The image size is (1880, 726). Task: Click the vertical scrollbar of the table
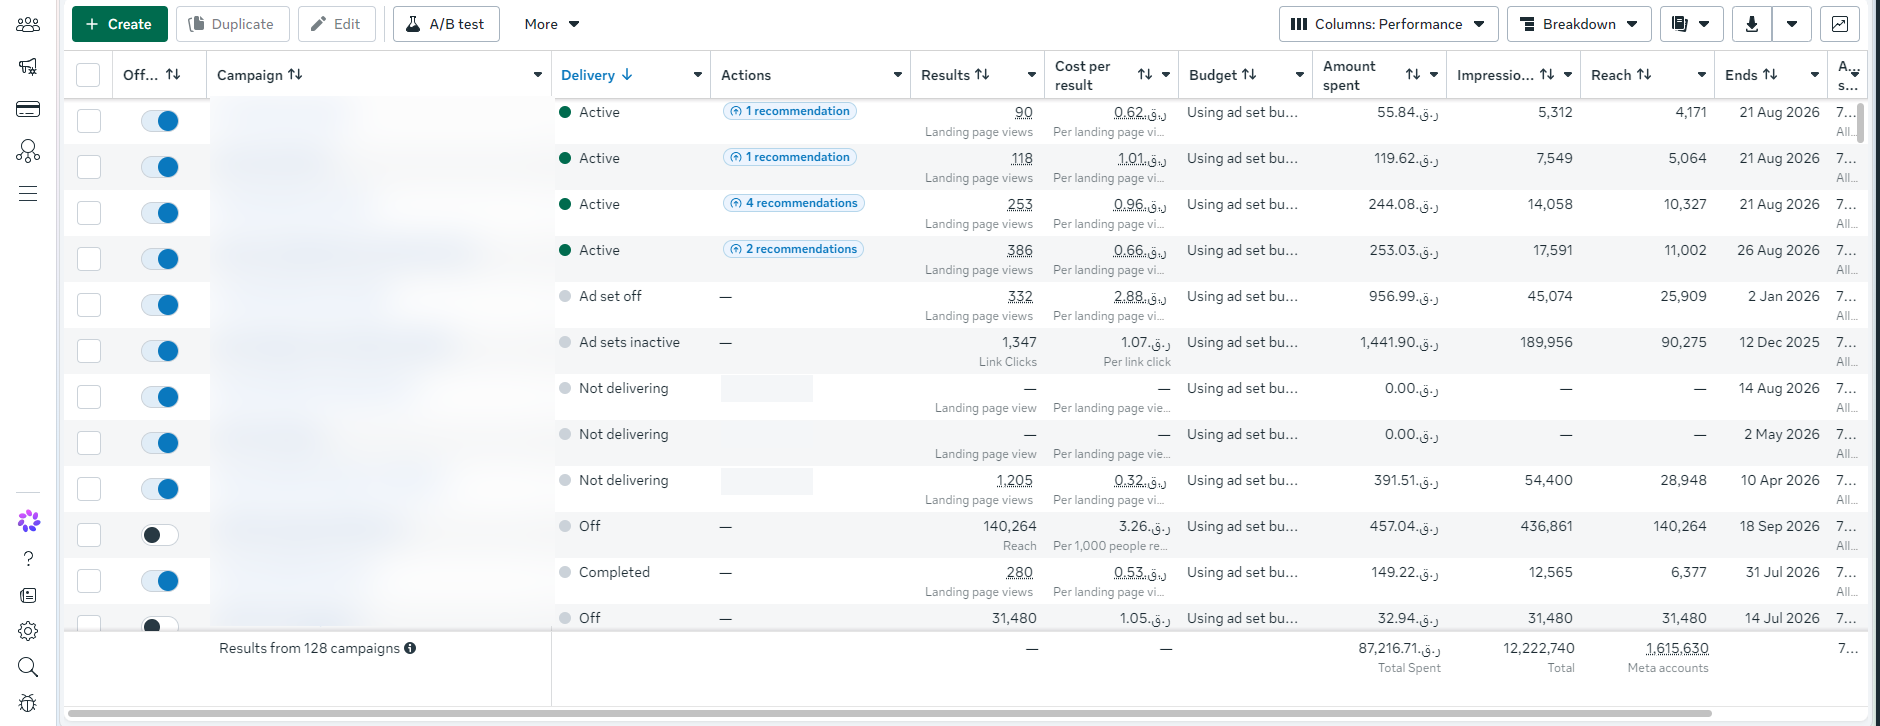coord(1861,122)
